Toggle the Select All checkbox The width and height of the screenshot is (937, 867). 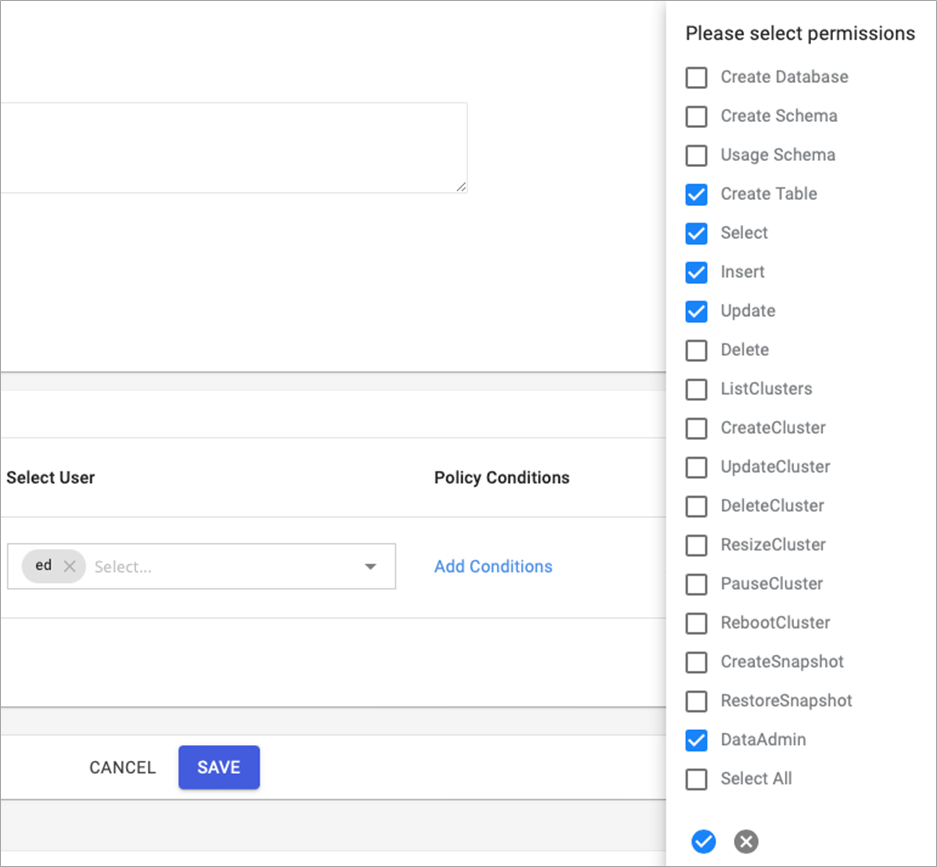tap(696, 779)
